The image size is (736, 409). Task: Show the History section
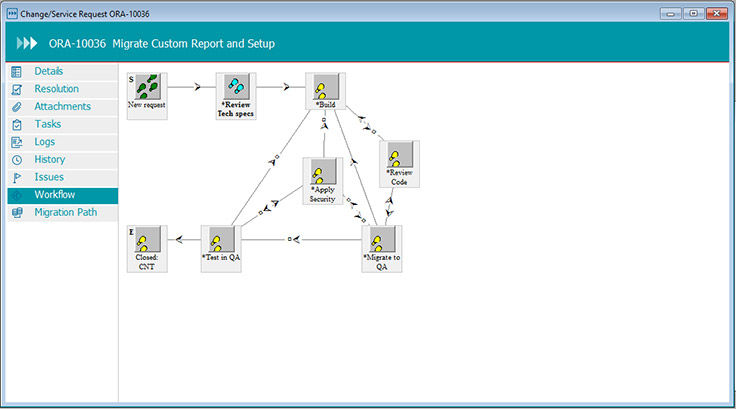pyautogui.click(x=62, y=160)
